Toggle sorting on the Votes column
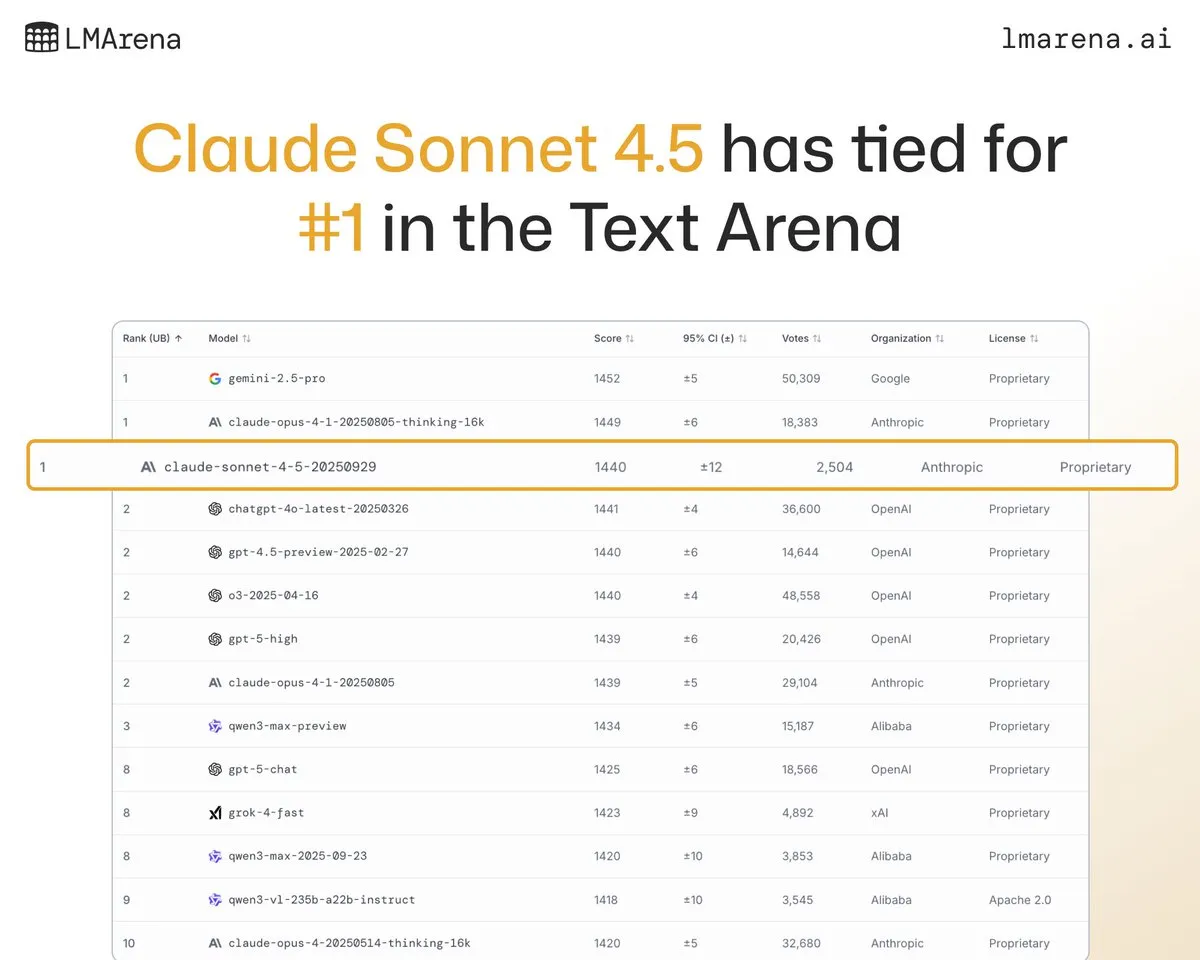Viewport: 1200px width, 960px height. coord(816,338)
